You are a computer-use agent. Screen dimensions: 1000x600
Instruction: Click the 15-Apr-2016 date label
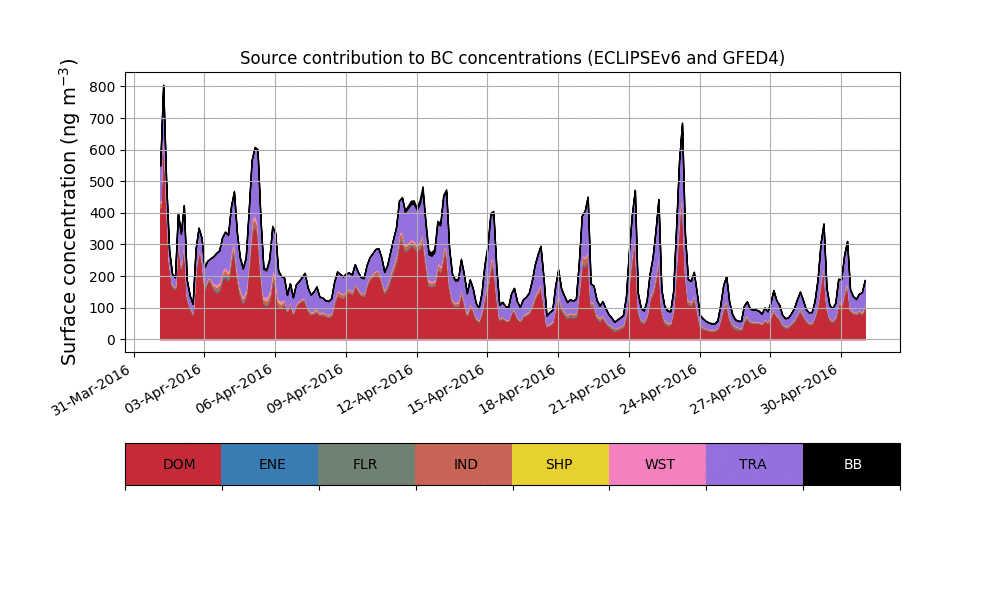point(446,389)
